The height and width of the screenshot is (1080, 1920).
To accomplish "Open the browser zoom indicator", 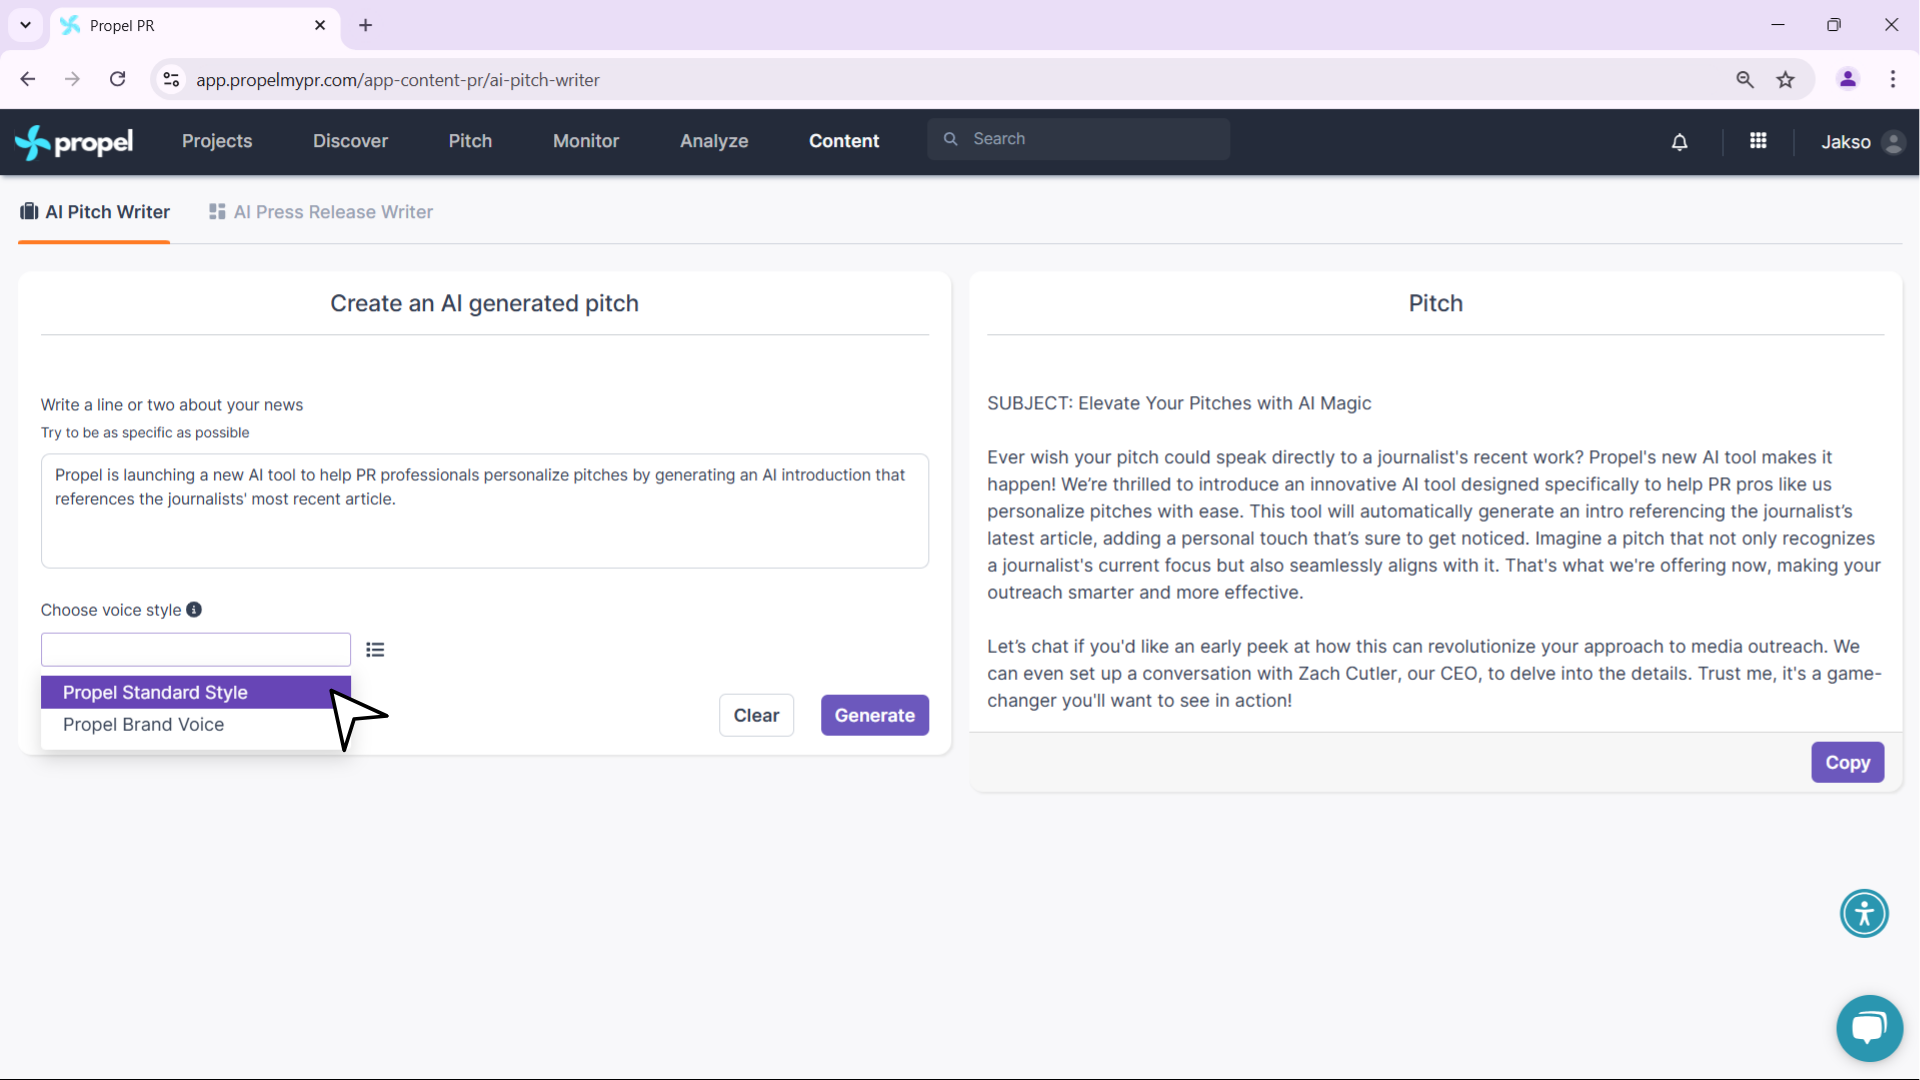I will [1745, 79].
